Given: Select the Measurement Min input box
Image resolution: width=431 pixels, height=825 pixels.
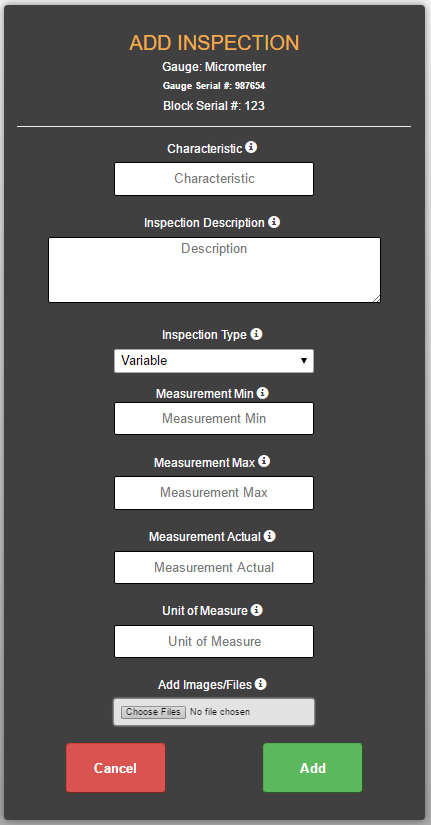Looking at the screenshot, I should [214, 419].
